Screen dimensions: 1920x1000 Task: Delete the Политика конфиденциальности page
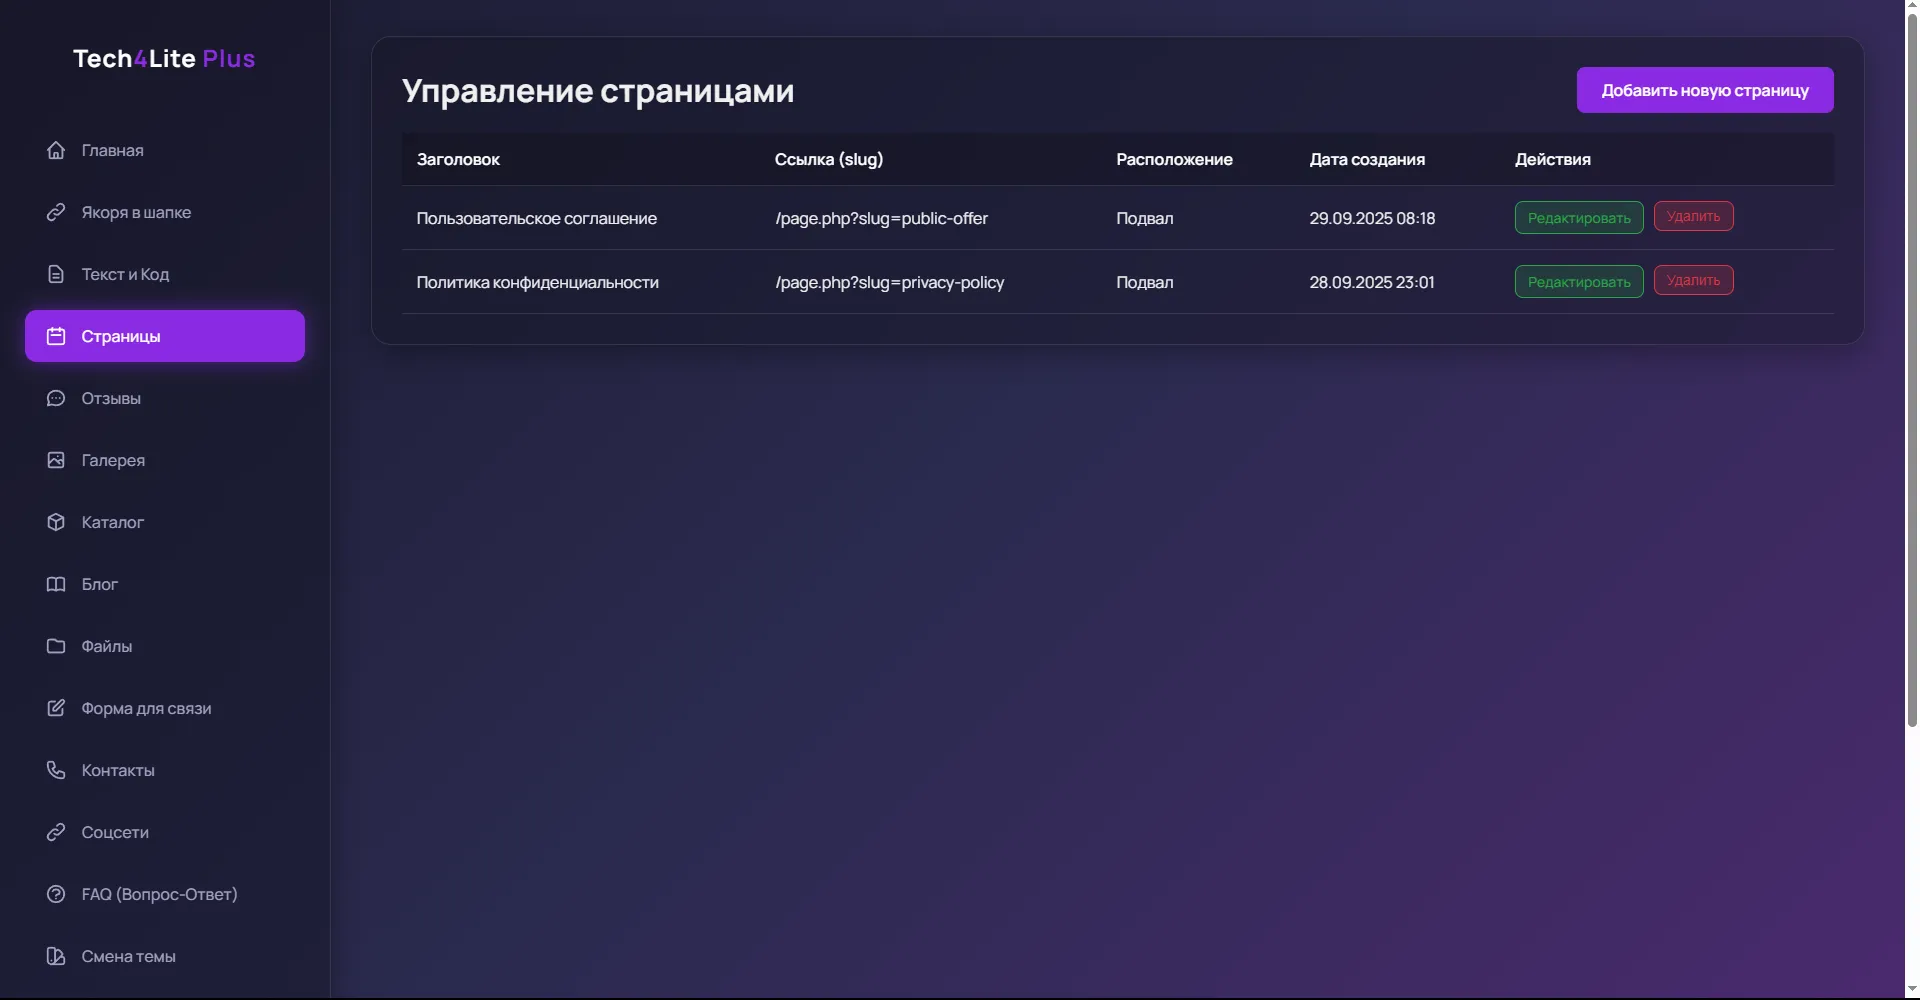1693,280
